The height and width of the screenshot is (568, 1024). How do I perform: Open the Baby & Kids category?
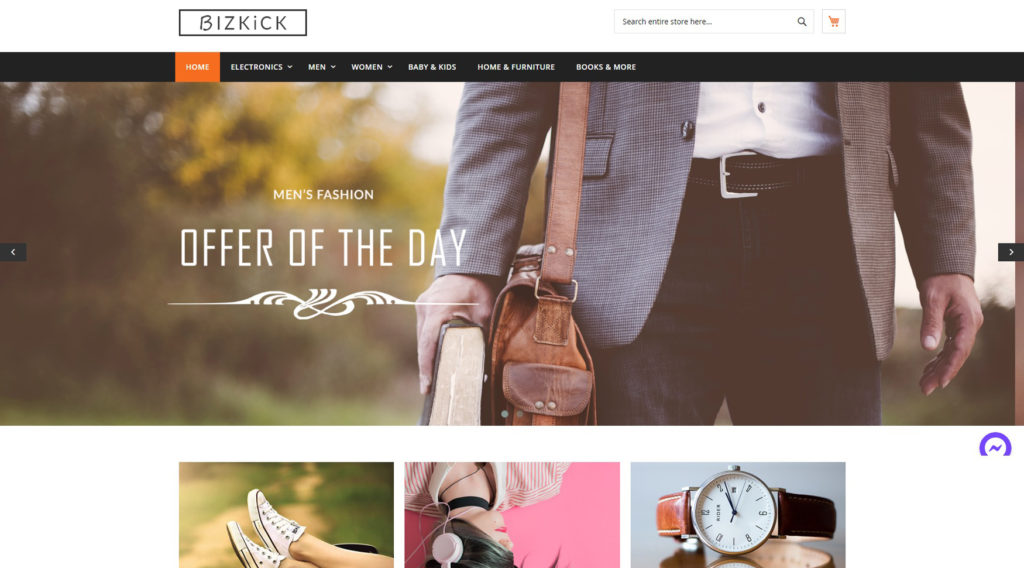[x=432, y=67]
